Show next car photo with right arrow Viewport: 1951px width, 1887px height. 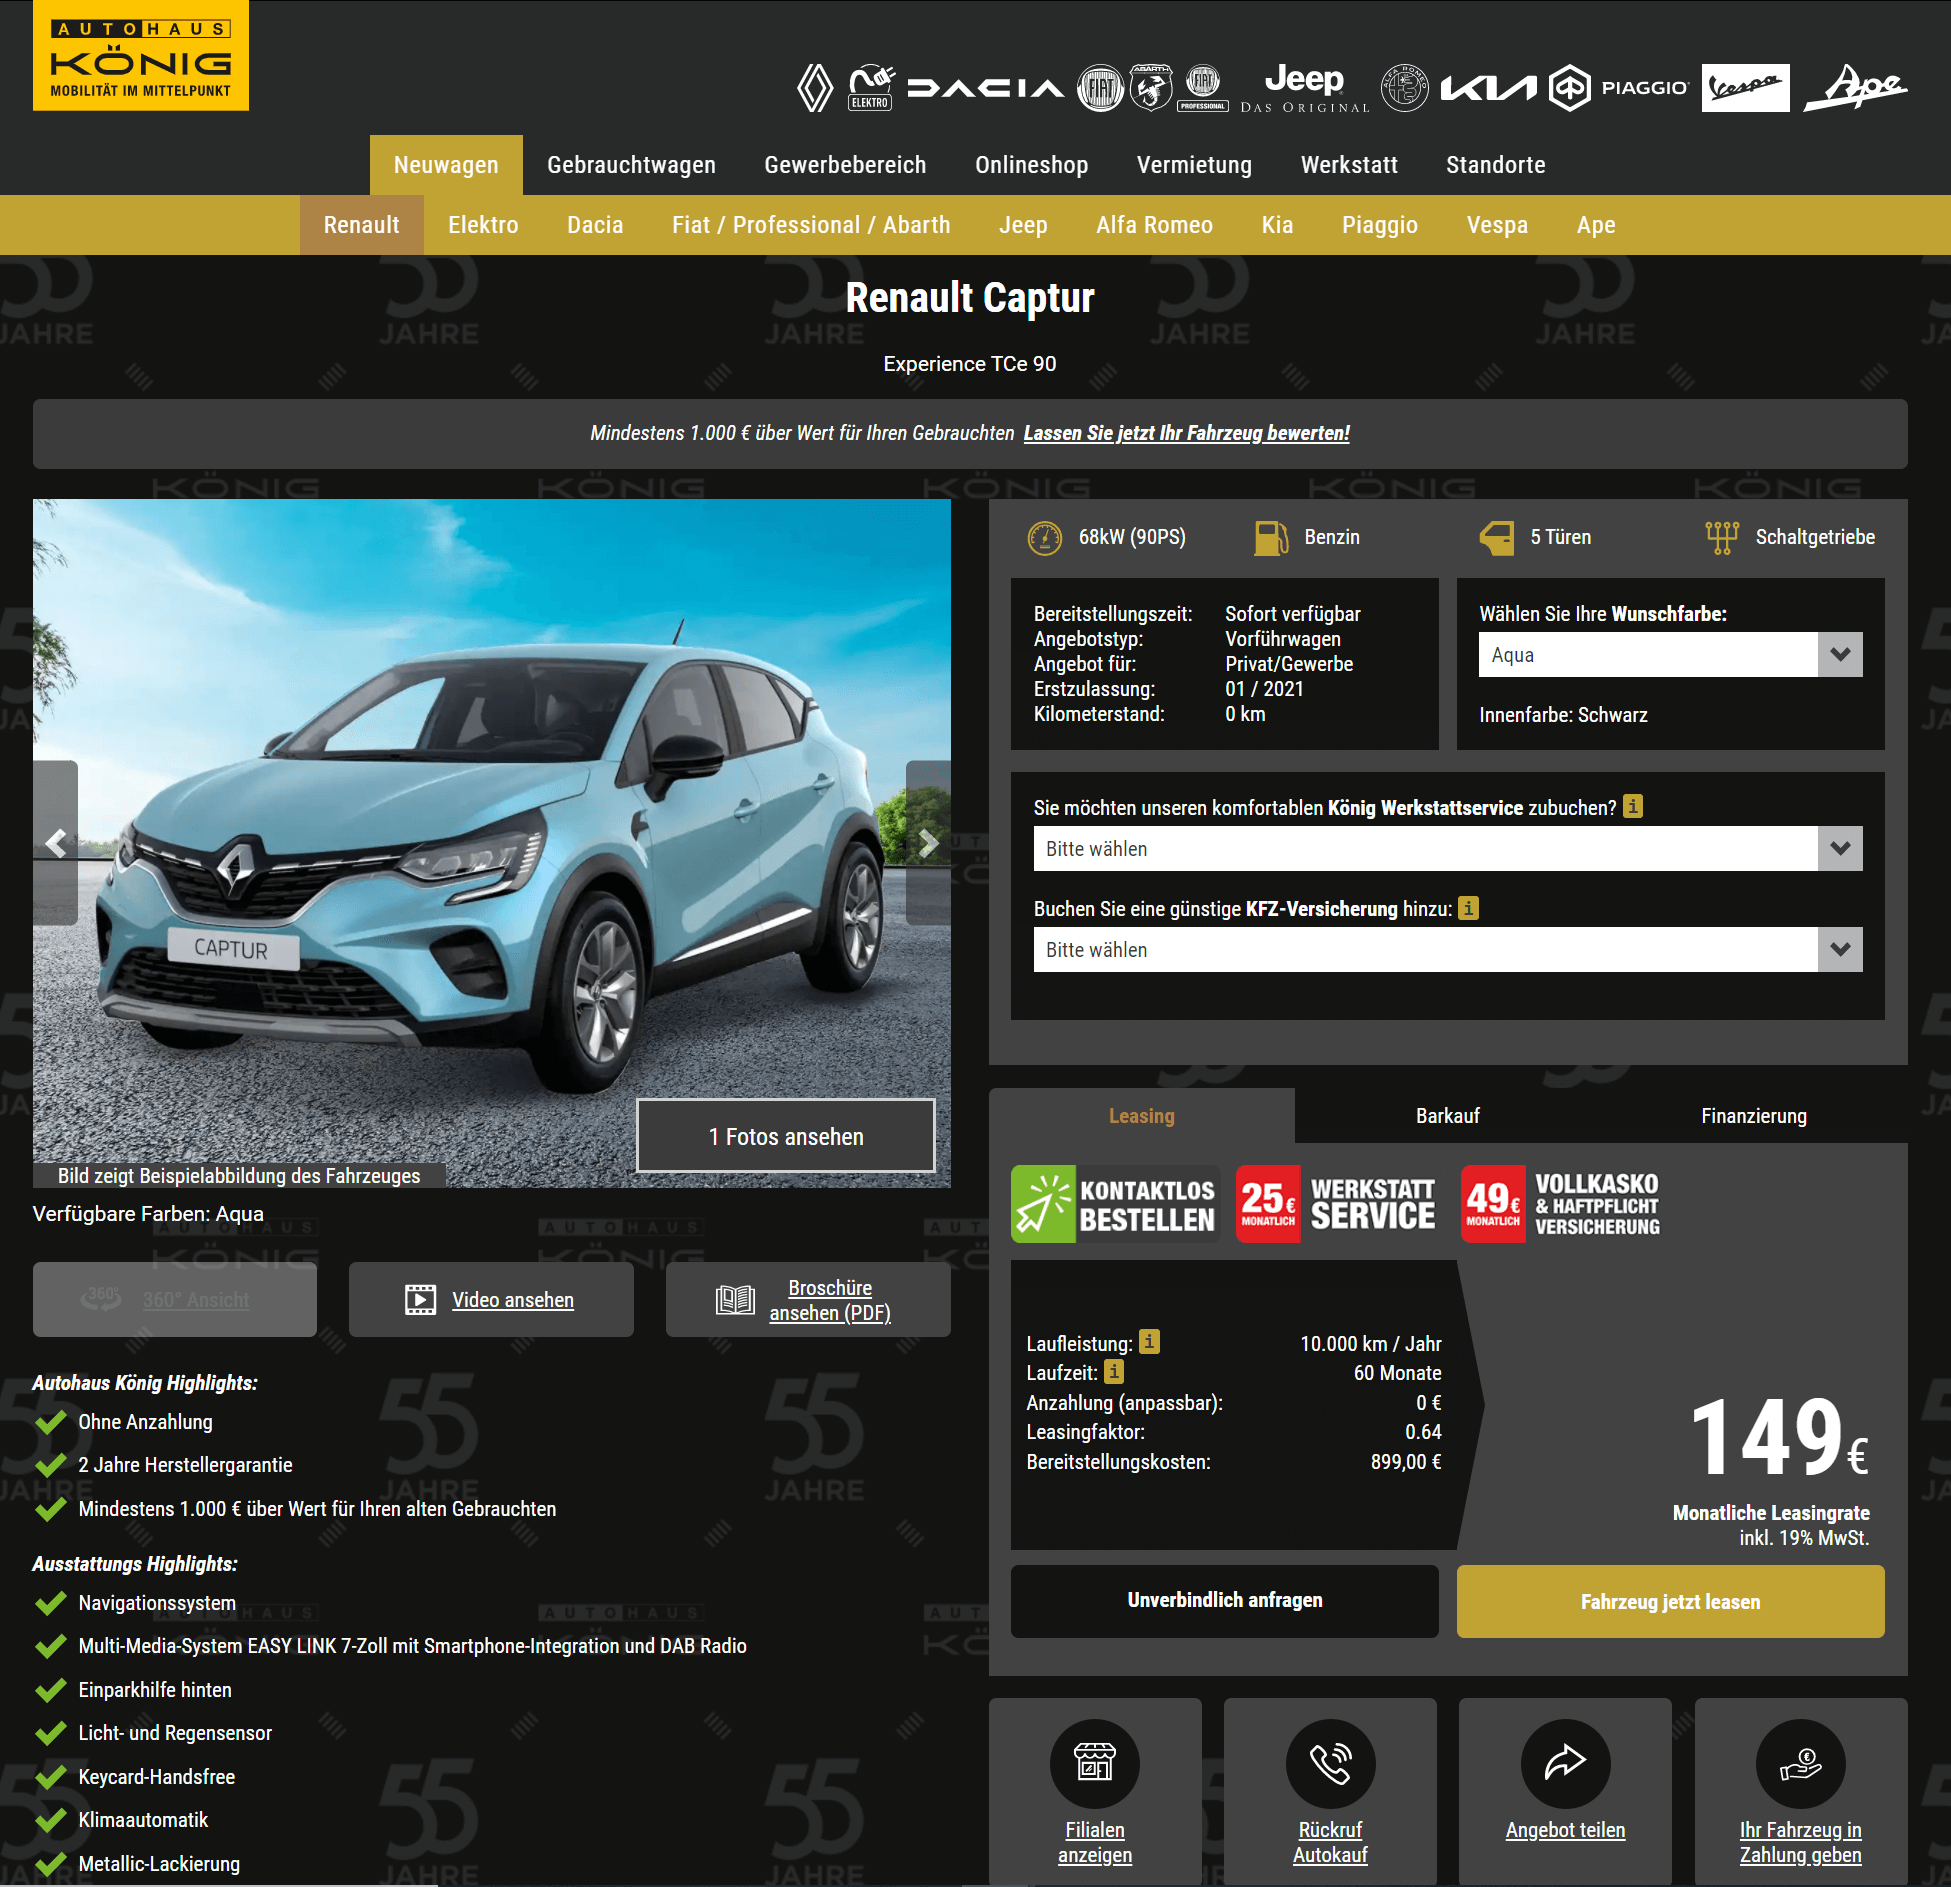click(928, 843)
